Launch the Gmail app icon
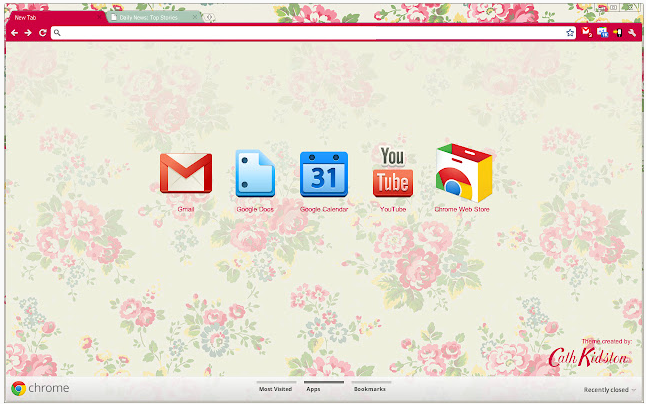Image resolution: width=646 pixels, height=404 pixels. [186, 173]
